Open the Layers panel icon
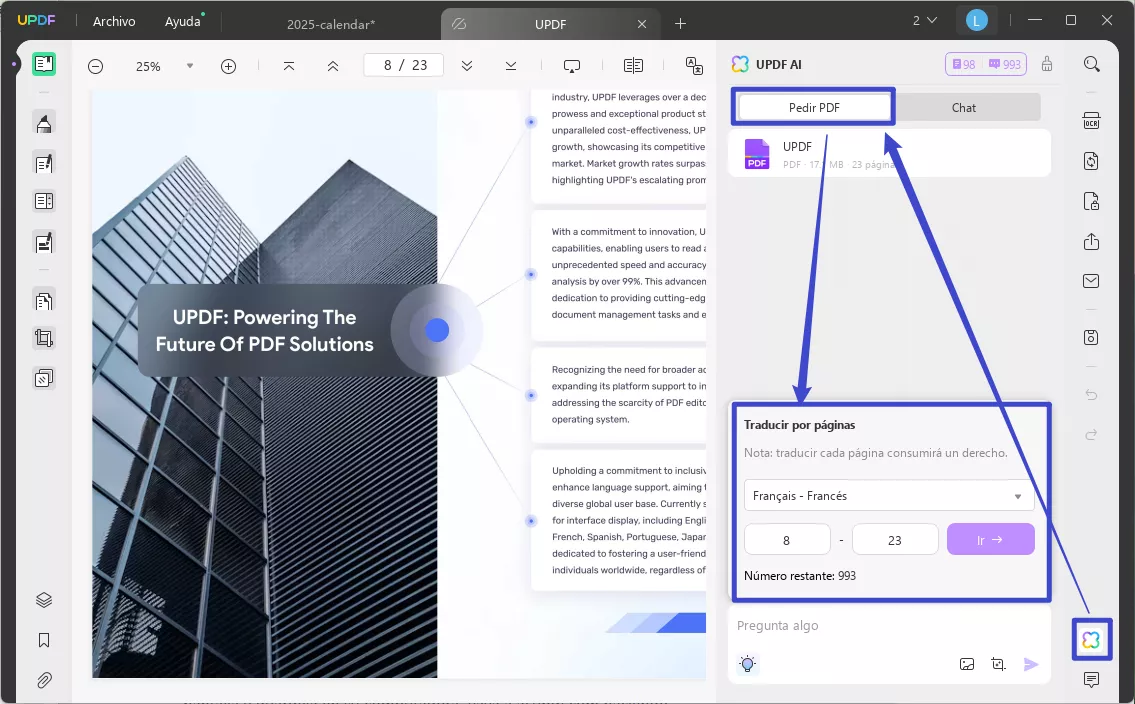Screen dimensions: 1135x704 (43, 600)
